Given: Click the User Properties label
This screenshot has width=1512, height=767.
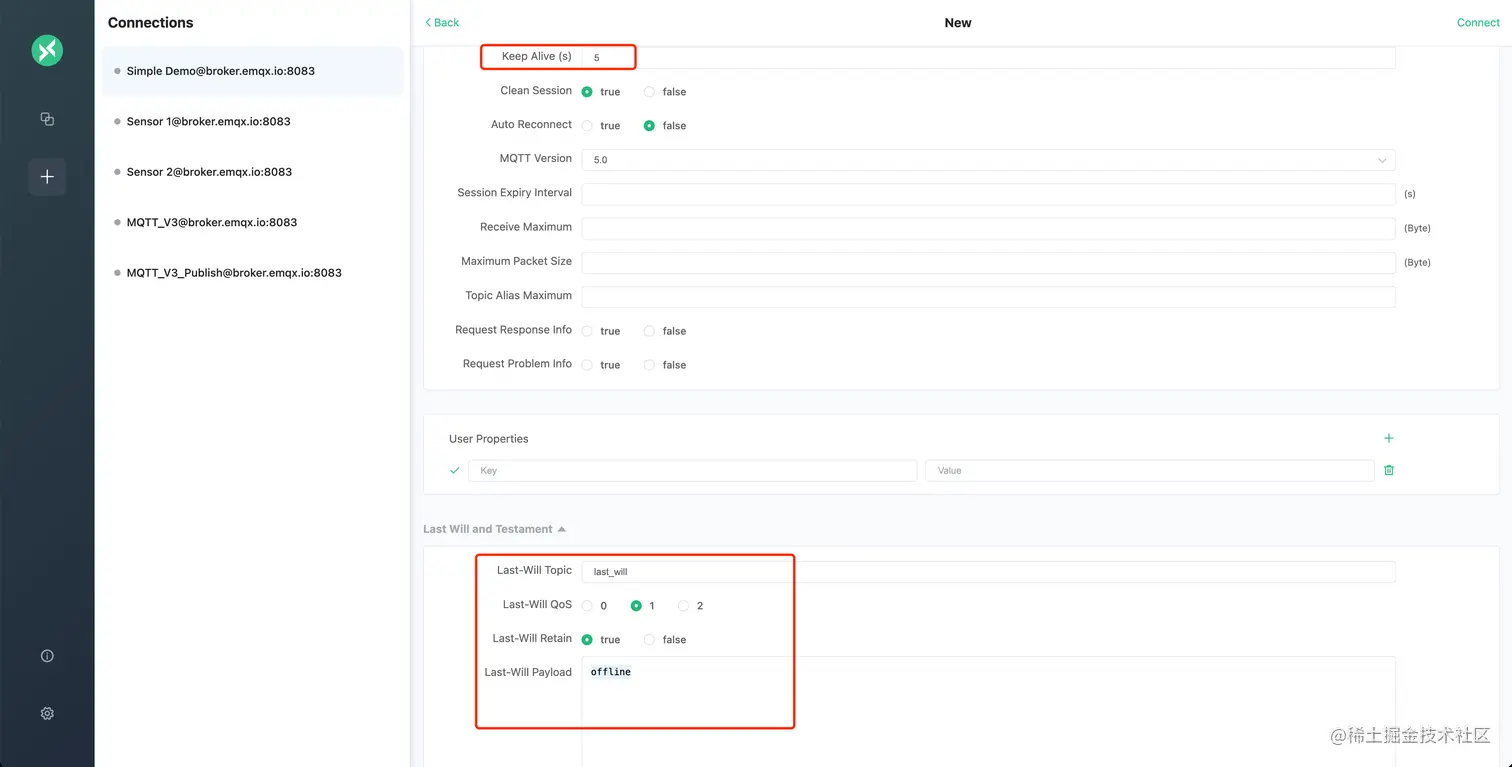Looking at the screenshot, I should pyautogui.click(x=489, y=439).
